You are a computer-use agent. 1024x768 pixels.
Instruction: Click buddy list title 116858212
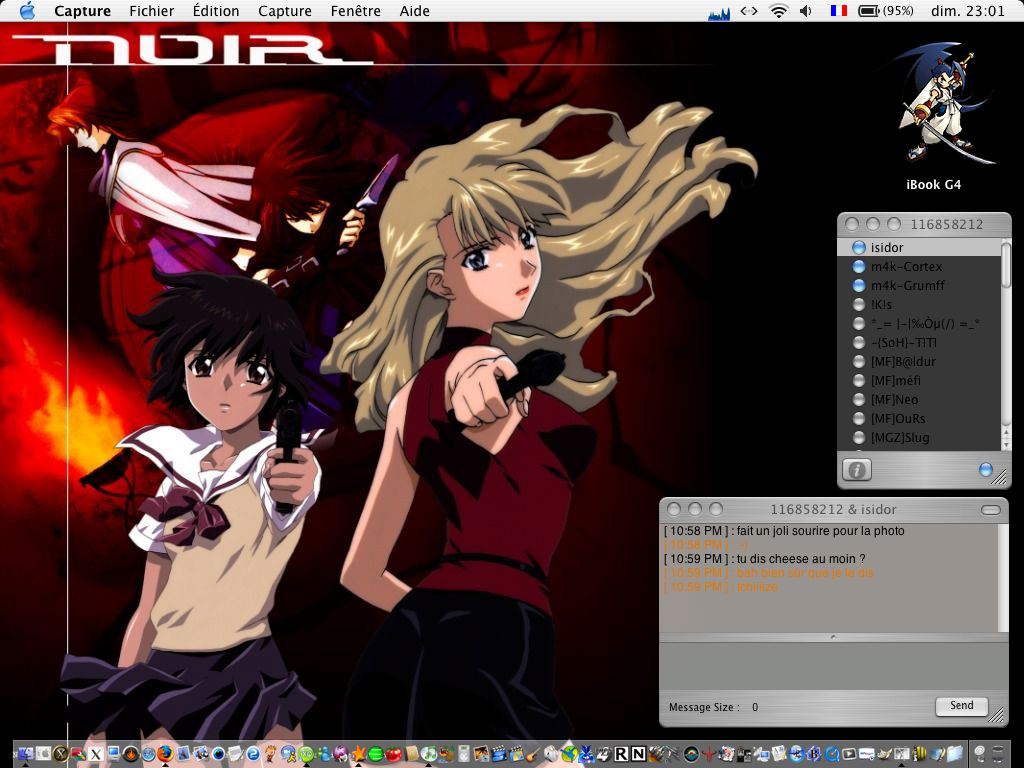pos(946,224)
